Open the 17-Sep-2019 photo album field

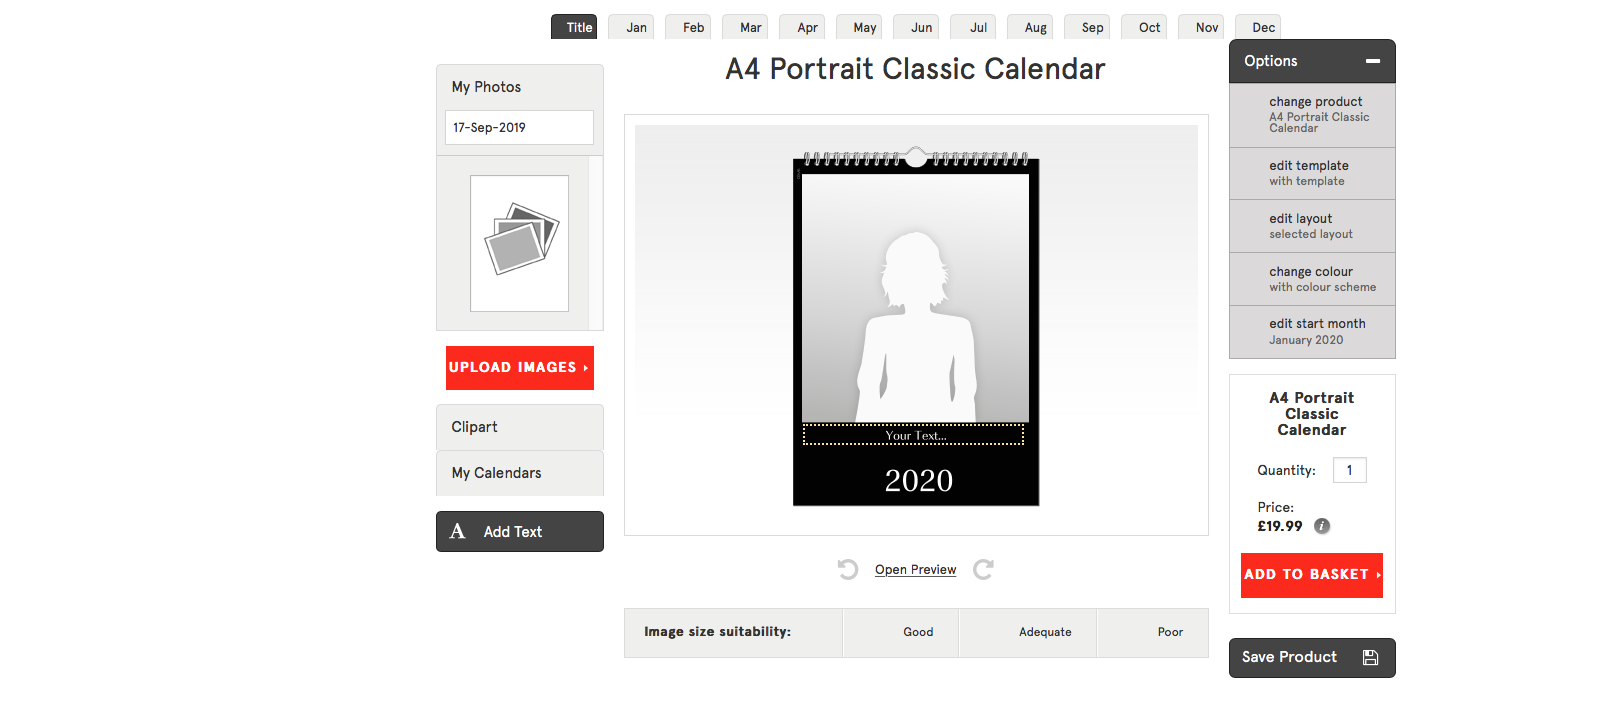(519, 128)
